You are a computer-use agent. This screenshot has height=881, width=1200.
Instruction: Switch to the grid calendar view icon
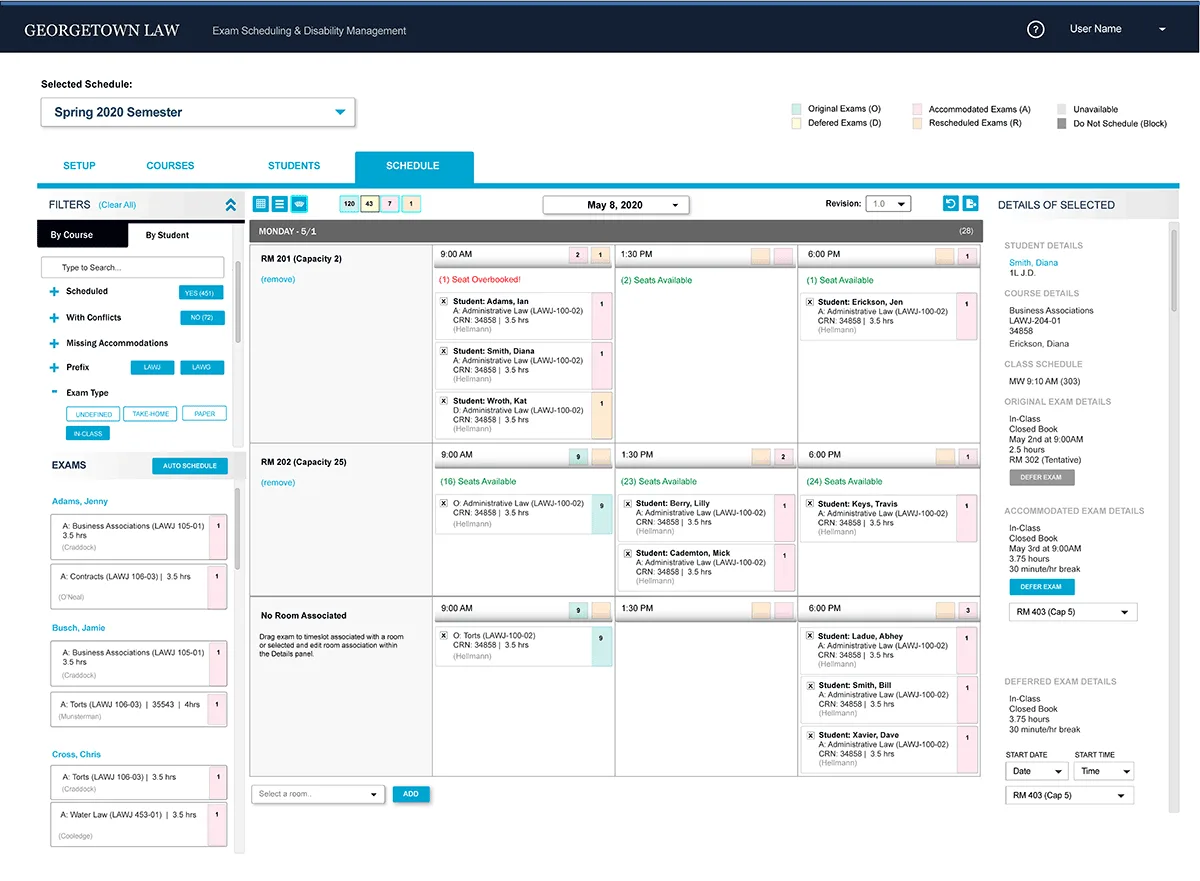tap(261, 204)
